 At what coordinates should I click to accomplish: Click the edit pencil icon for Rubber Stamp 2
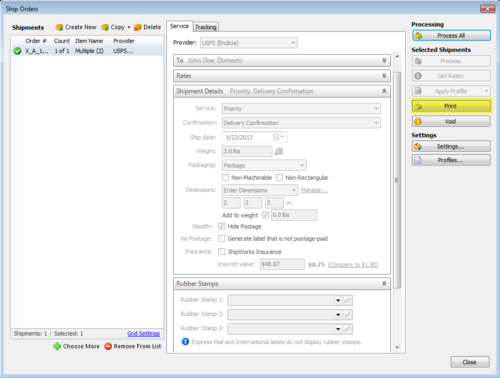pyautogui.click(x=348, y=314)
